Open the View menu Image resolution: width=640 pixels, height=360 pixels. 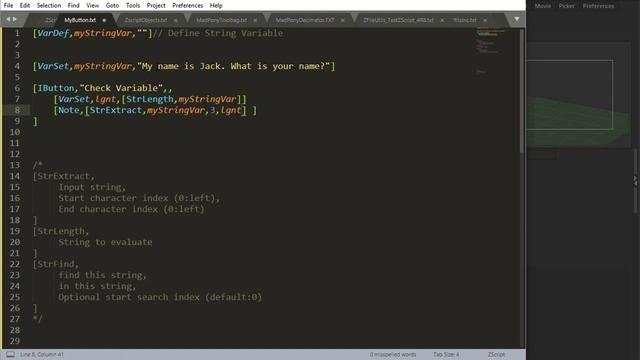point(92,5)
